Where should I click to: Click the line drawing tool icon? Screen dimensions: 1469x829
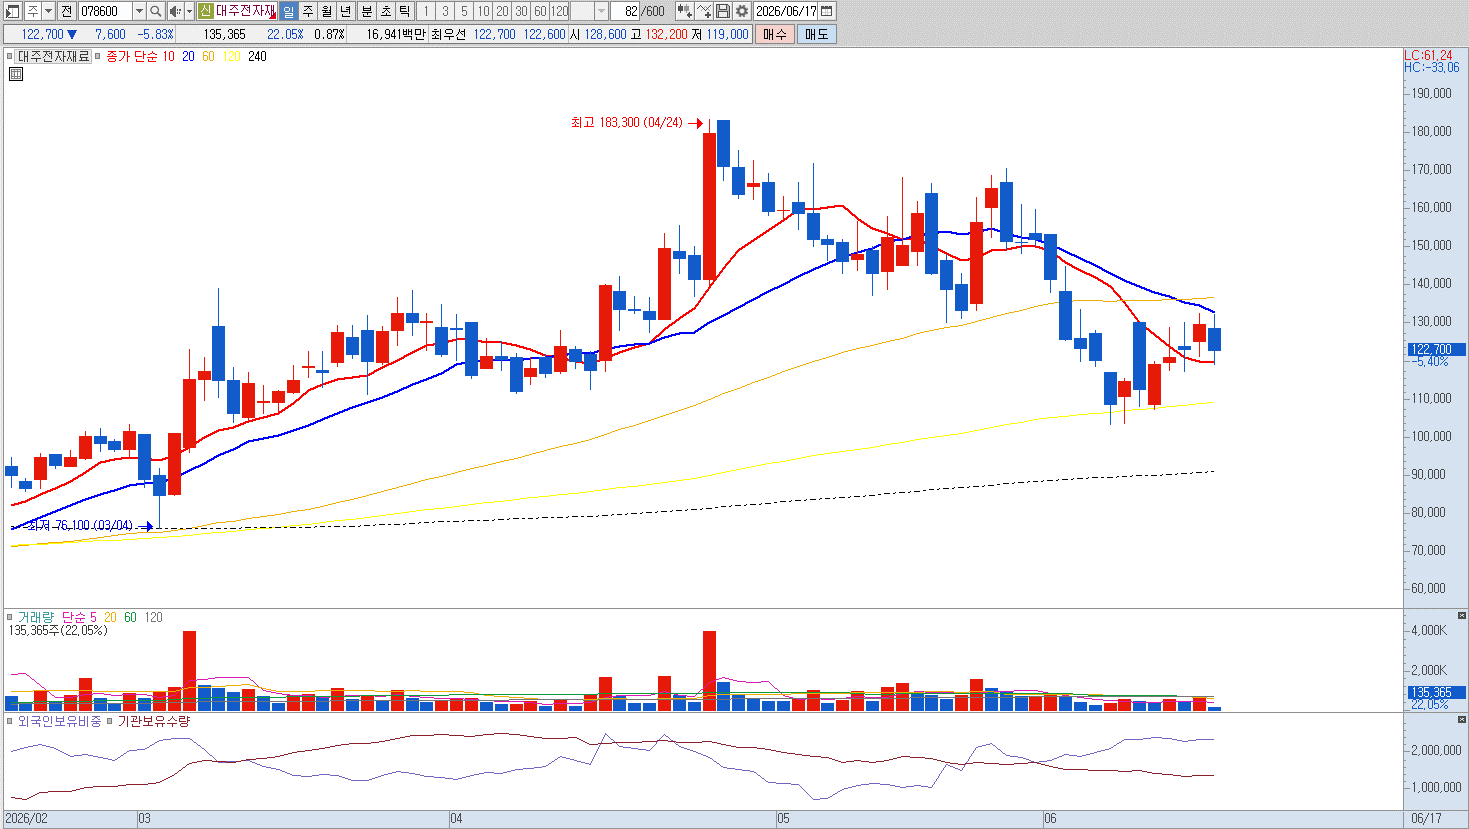704,11
